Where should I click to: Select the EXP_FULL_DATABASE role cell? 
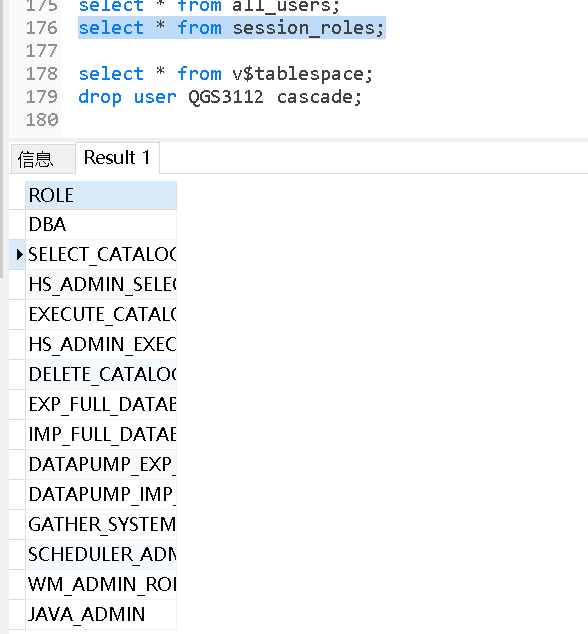(101, 404)
